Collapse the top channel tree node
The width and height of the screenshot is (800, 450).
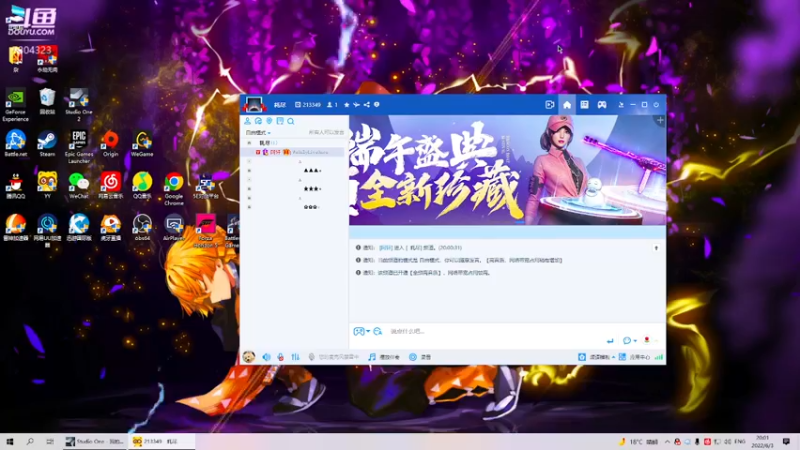coord(249,143)
